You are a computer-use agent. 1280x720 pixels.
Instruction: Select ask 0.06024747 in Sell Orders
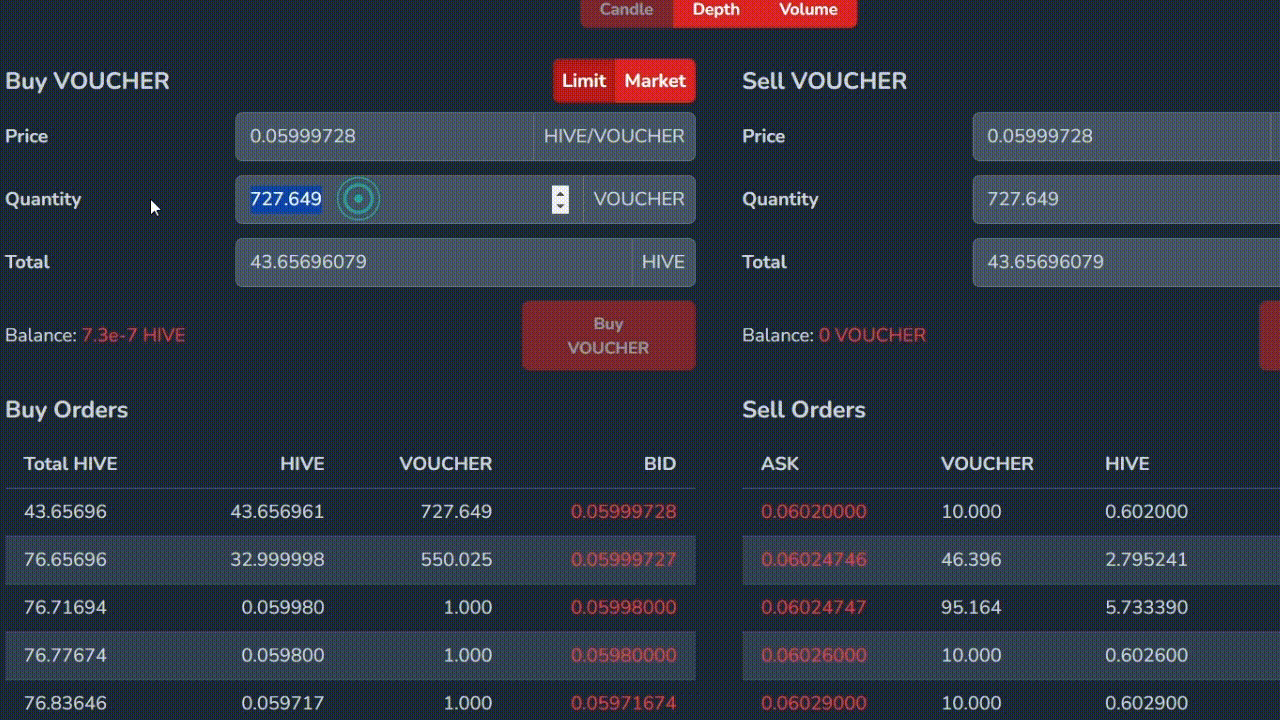click(814, 608)
